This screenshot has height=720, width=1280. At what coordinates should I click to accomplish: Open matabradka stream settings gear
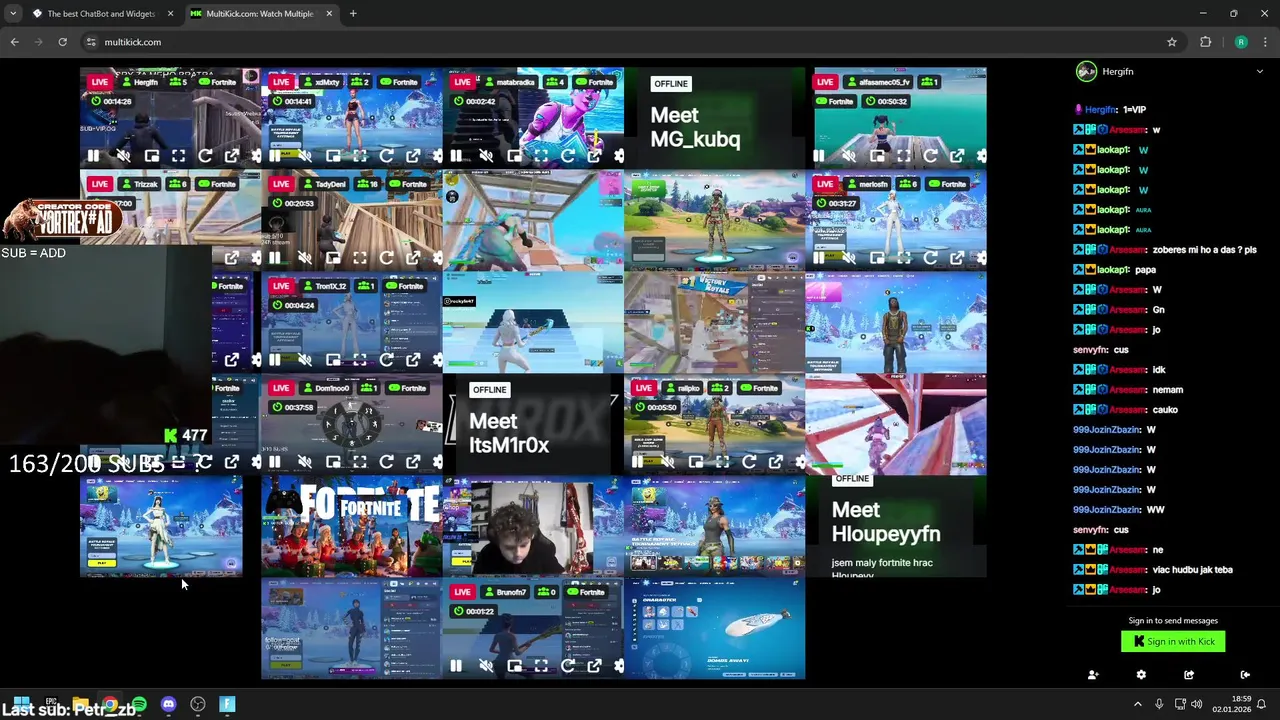click(x=619, y=156)
